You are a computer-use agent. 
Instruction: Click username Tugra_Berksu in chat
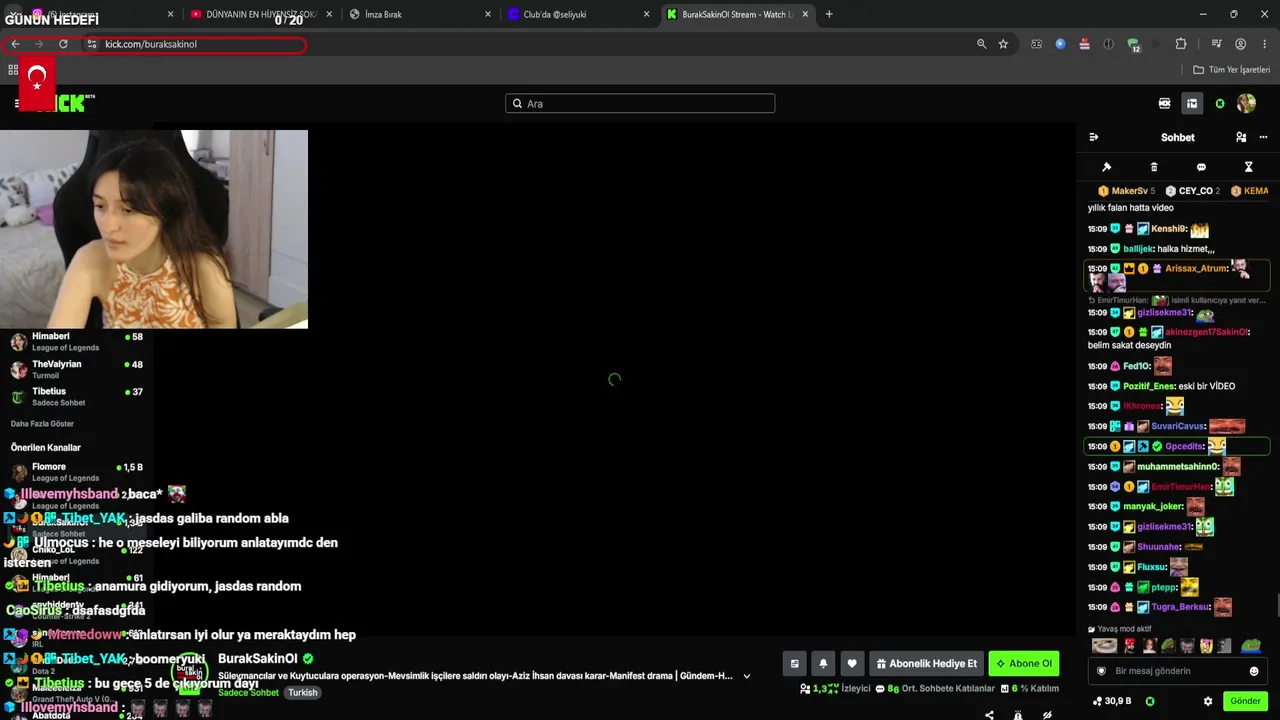(1179, 607)
